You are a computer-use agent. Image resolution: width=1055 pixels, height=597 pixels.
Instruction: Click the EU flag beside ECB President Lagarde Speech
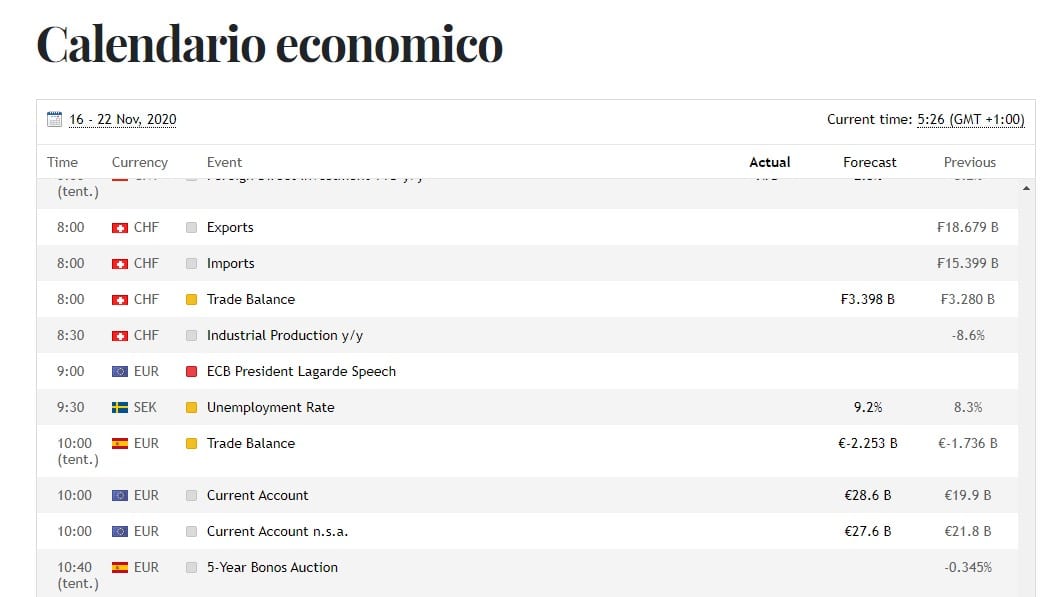click(x=120, y=371)
